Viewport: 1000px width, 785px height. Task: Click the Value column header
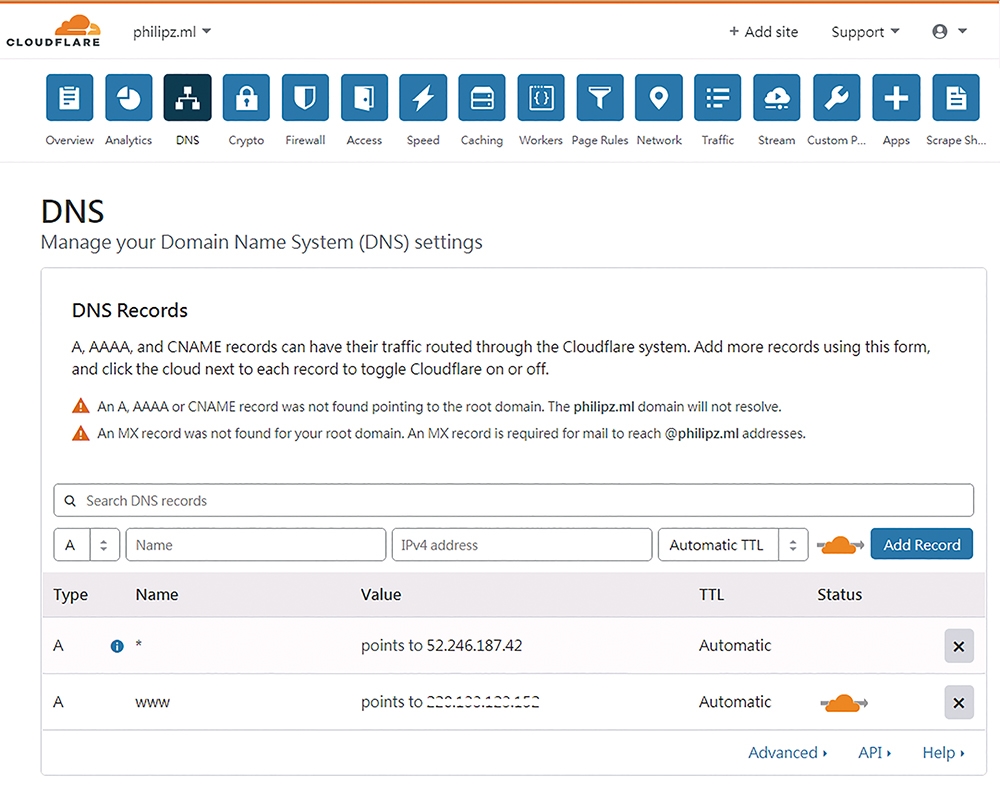pos(381,595)
